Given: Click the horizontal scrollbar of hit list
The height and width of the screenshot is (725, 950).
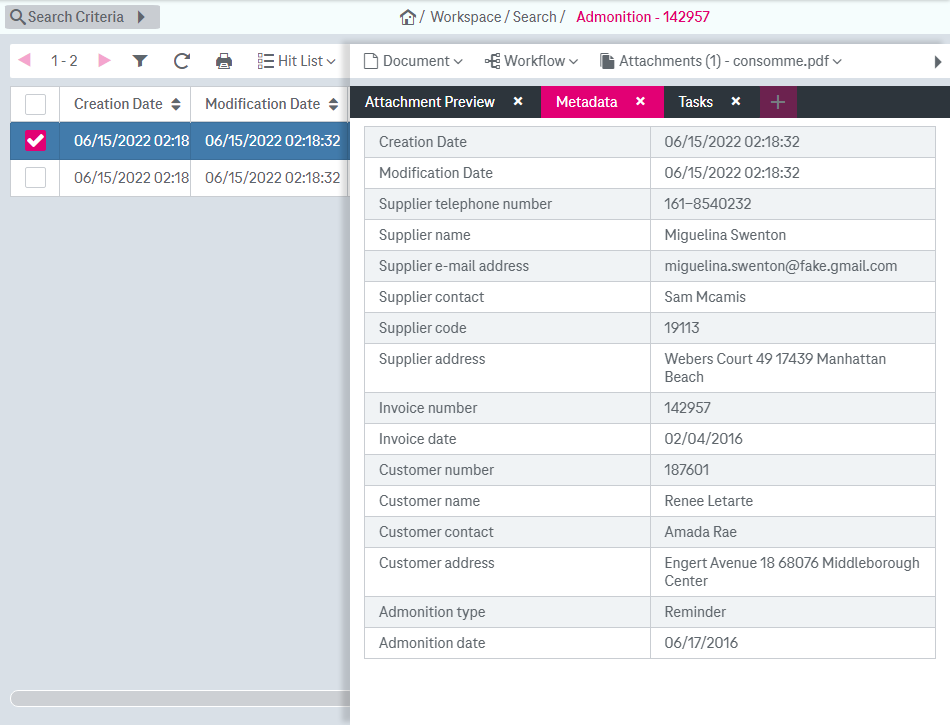Looking at the screenshot, I should point(180,698).
